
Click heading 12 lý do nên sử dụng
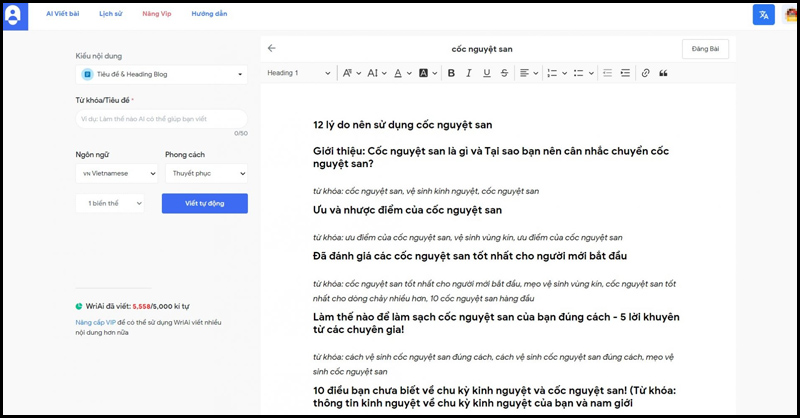coord(403,125)
